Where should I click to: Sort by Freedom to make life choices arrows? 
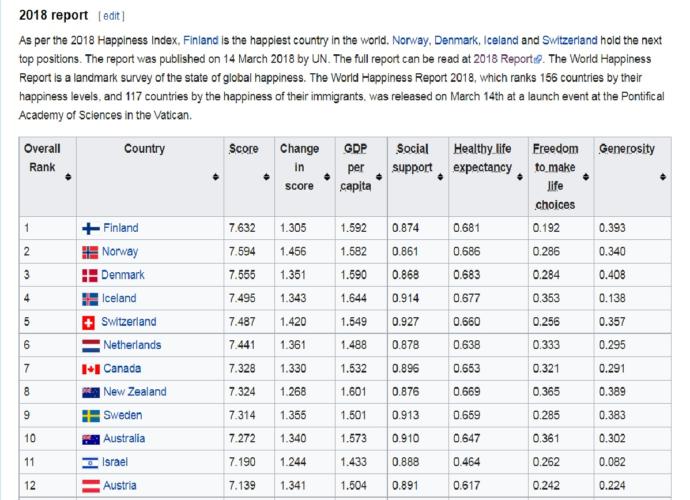(x=586, y=176)
